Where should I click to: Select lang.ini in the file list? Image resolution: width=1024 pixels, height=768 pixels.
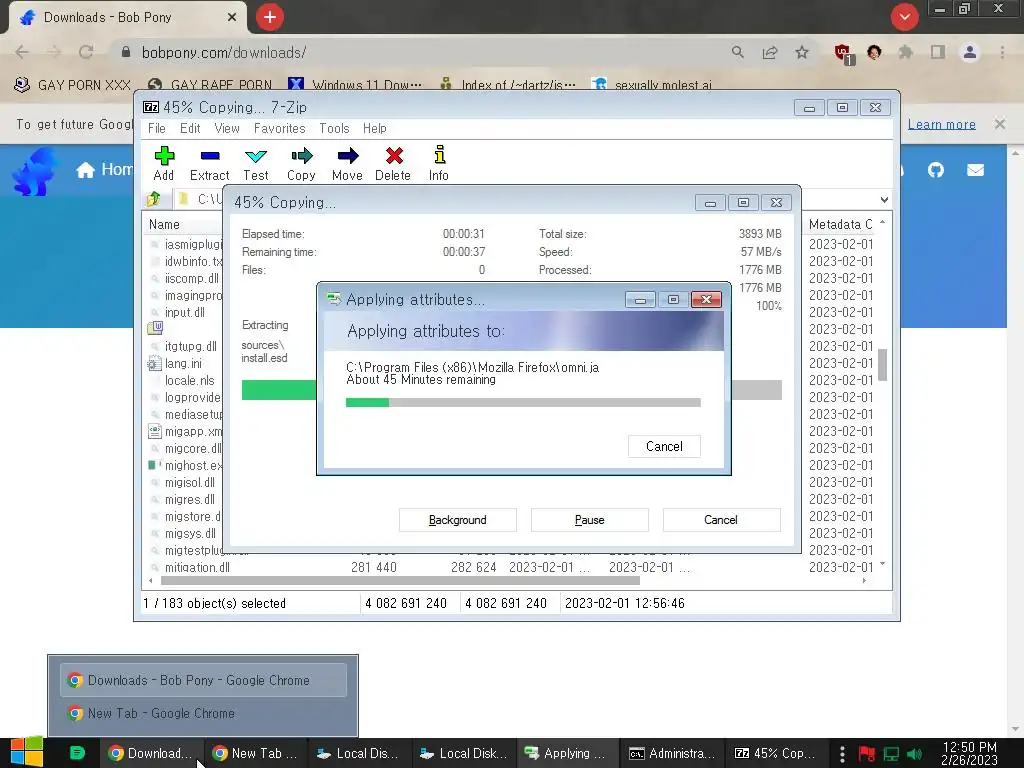(184, 364)
